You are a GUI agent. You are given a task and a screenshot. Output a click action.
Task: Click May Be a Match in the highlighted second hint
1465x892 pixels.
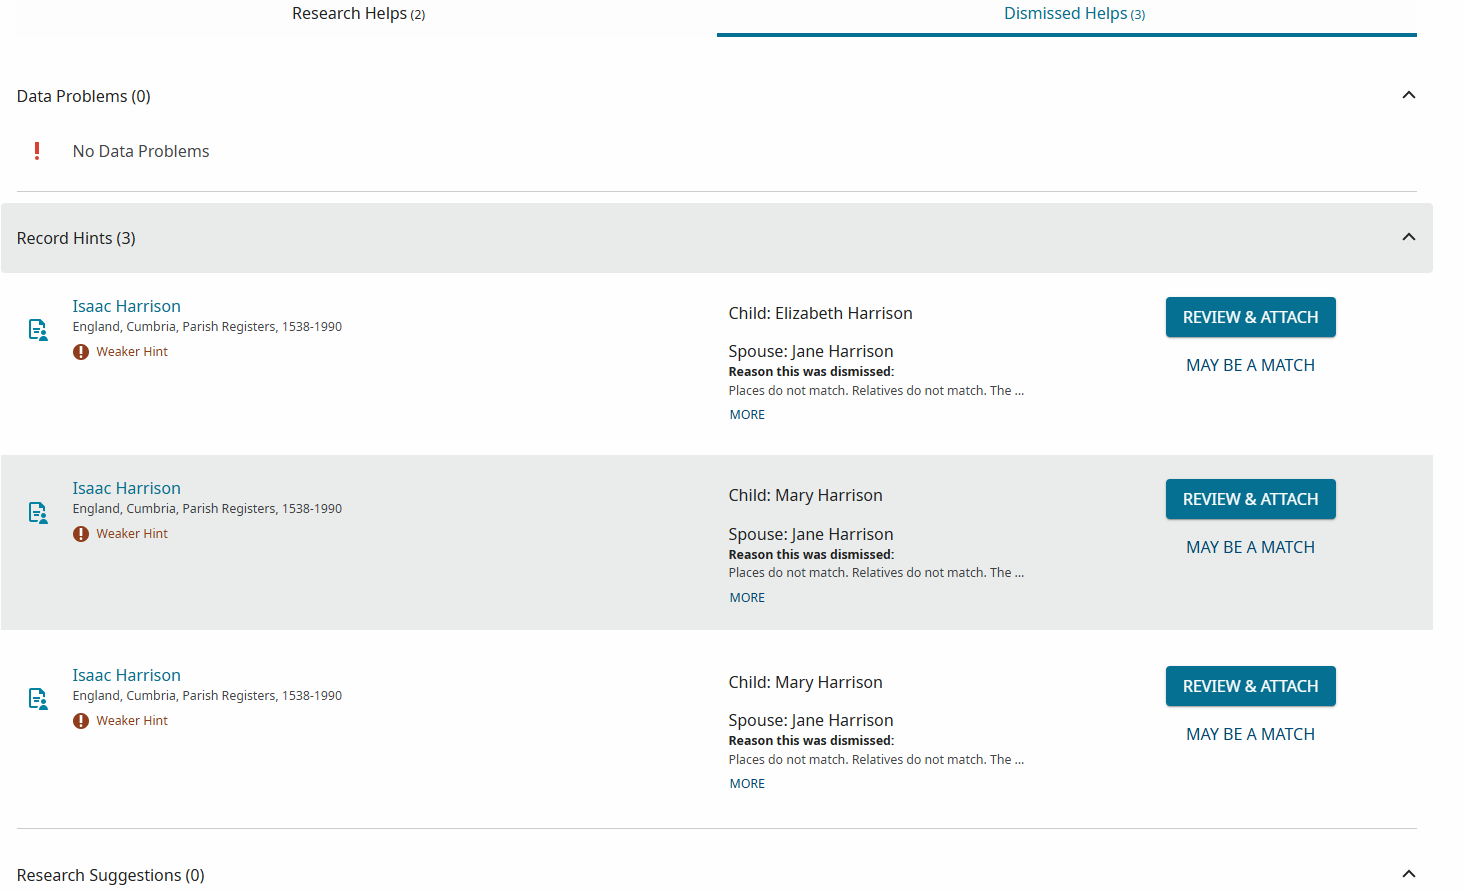coord(1250,547)
